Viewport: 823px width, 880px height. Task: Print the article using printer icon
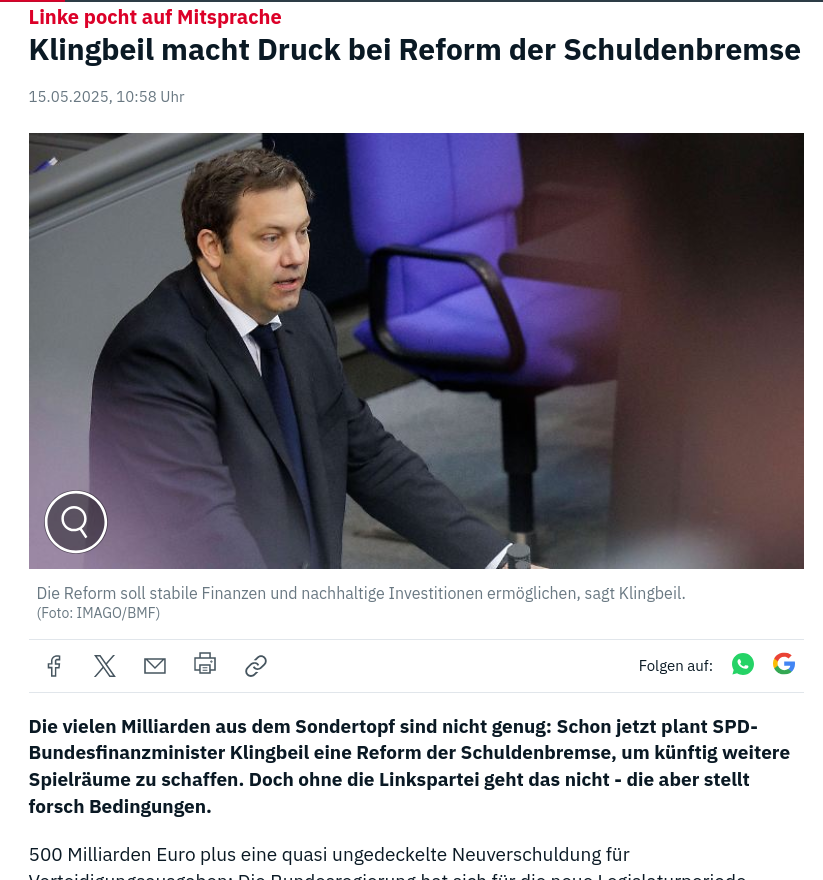[x=205, y=663]
